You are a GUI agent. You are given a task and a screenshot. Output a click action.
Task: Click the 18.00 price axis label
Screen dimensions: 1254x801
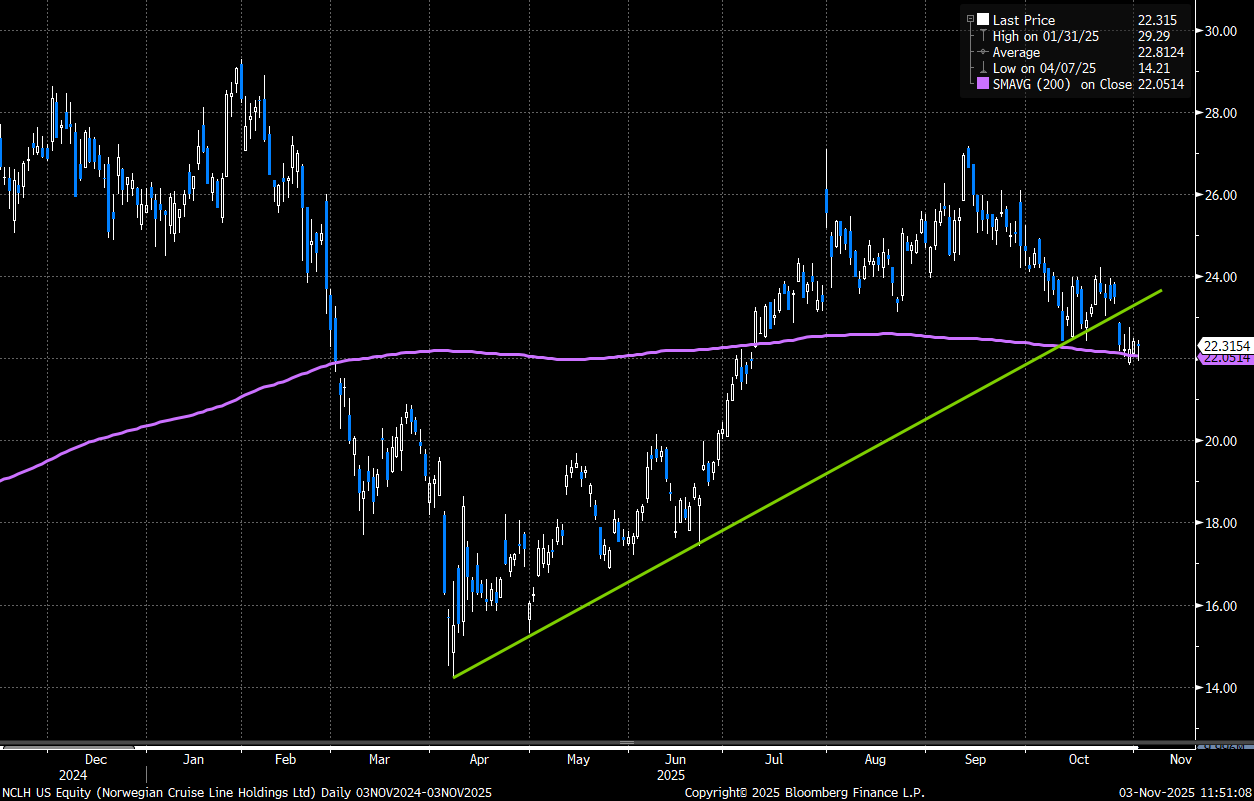click(1222, 523)
